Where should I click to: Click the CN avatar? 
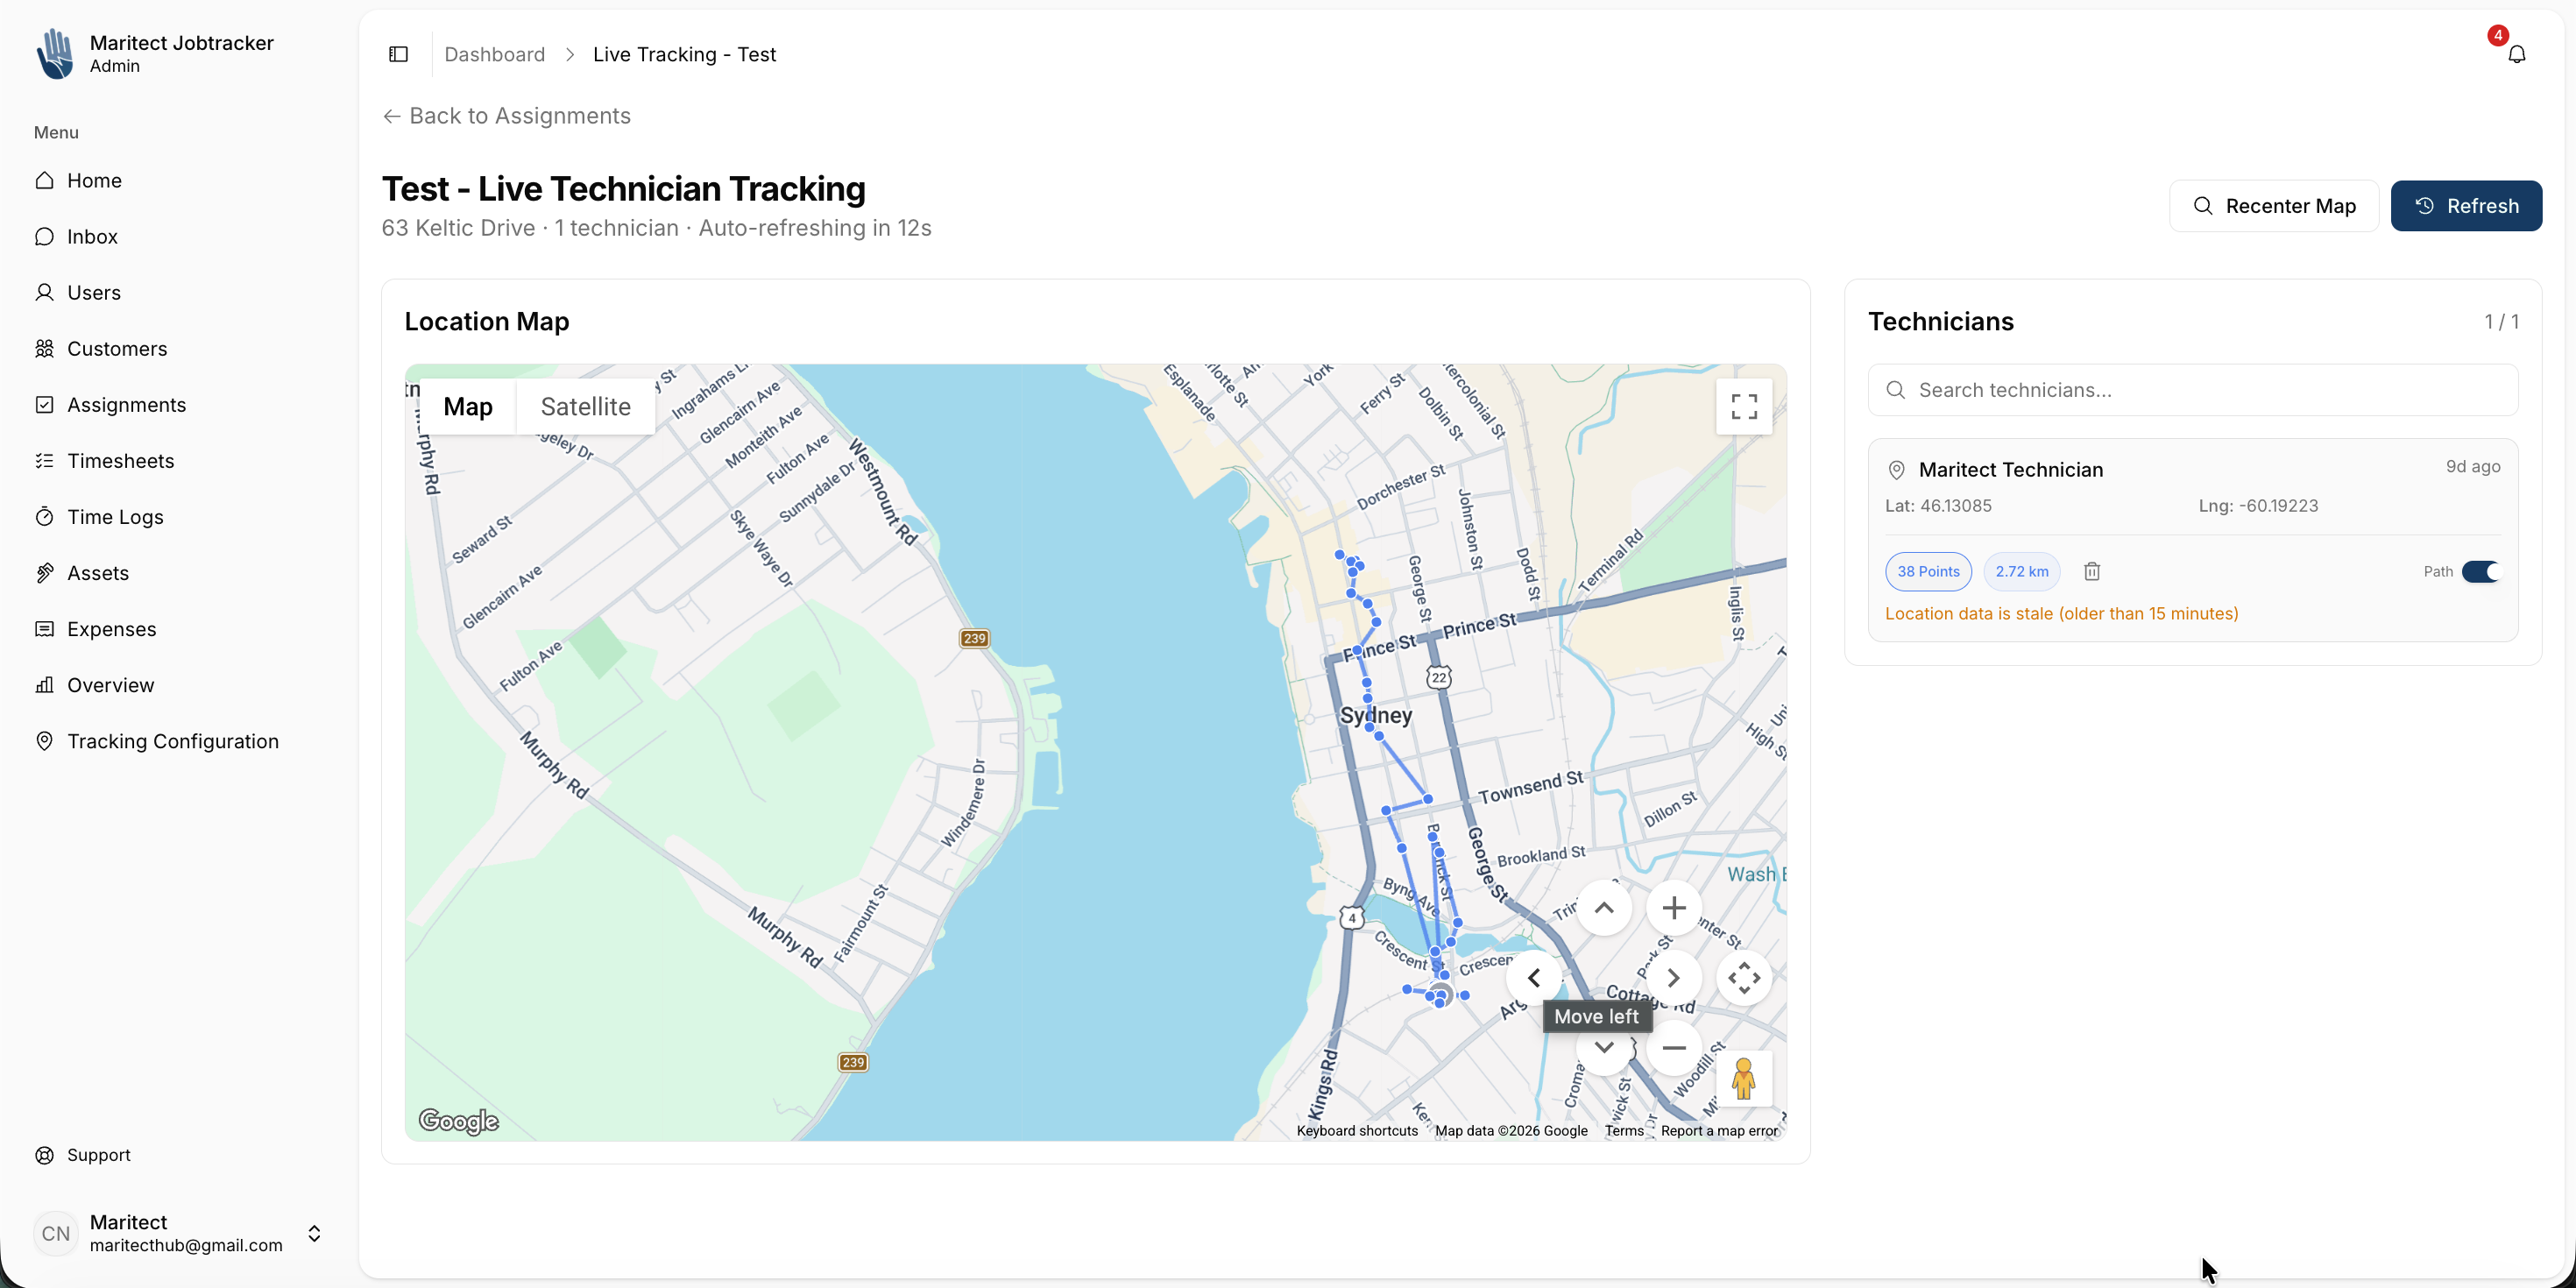[56, 1233]
